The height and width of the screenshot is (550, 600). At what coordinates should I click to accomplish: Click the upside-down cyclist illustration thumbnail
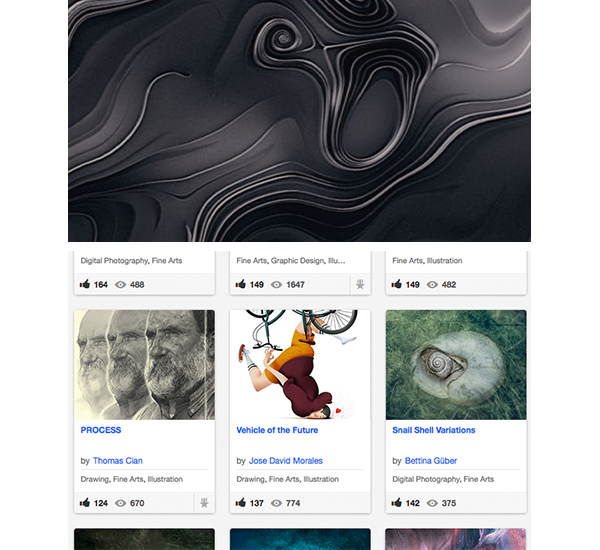coord(300,365)
